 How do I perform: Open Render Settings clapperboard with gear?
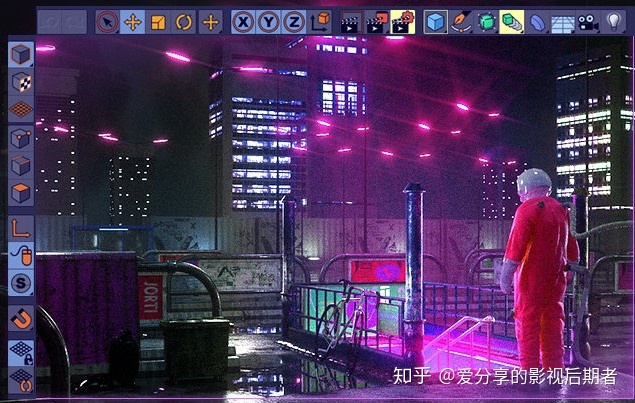click(403, 22)
